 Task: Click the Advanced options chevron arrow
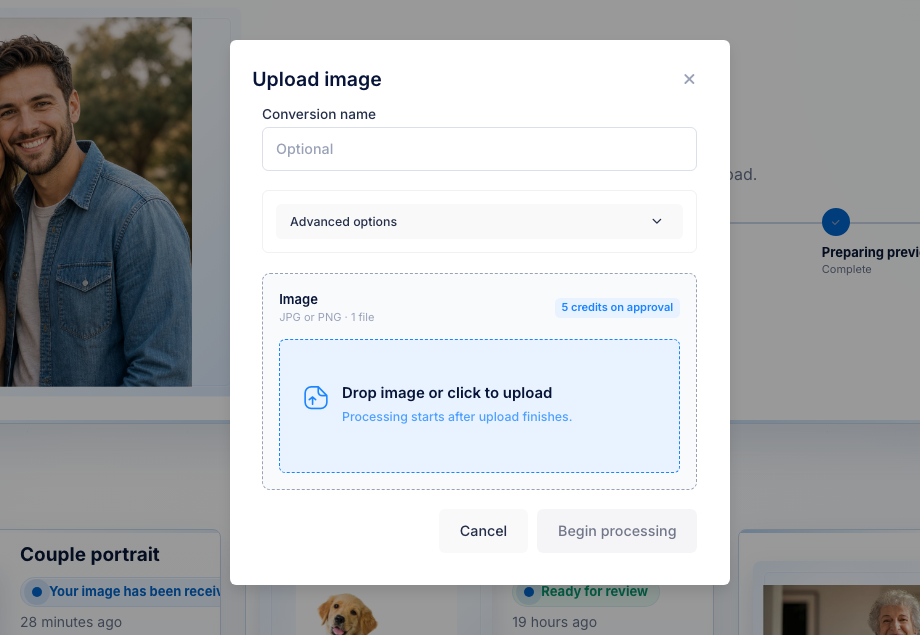click(x=657, y=221)
